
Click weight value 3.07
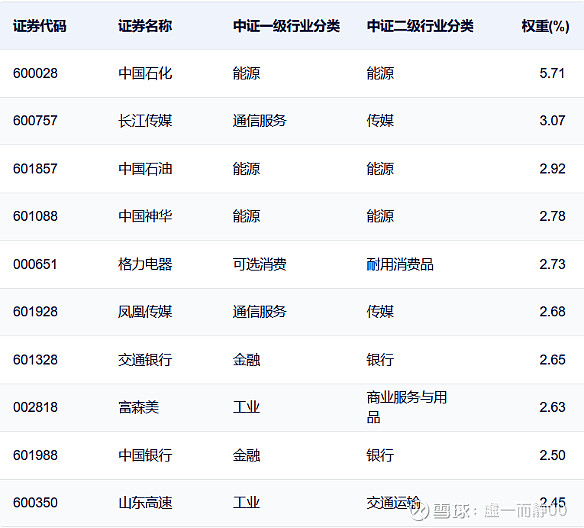(x=552, y=121)
